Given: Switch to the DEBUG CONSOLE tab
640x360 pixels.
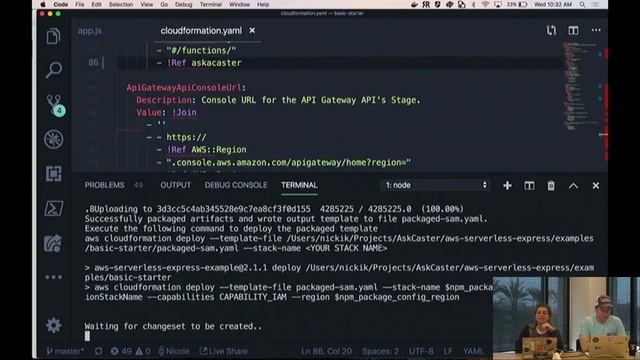Looking at the screenshot, I should click(236, 185).
